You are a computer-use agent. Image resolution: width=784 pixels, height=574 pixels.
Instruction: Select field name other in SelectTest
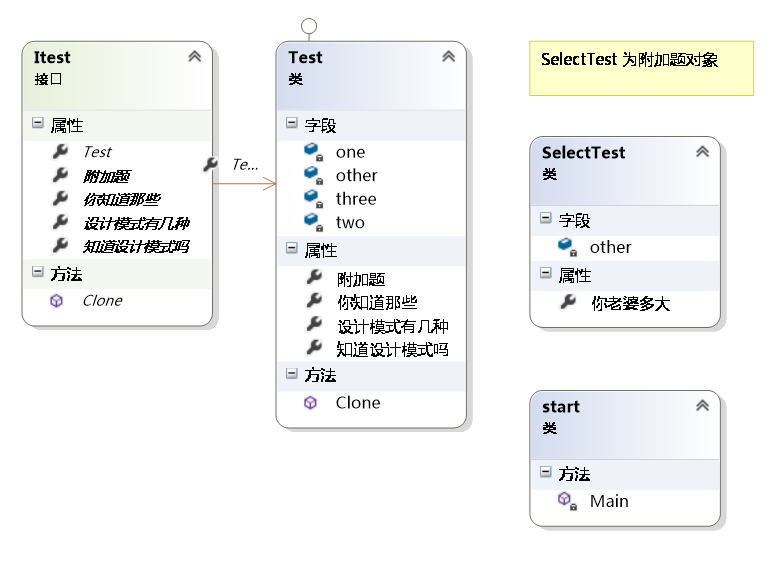tap(610, 247)
